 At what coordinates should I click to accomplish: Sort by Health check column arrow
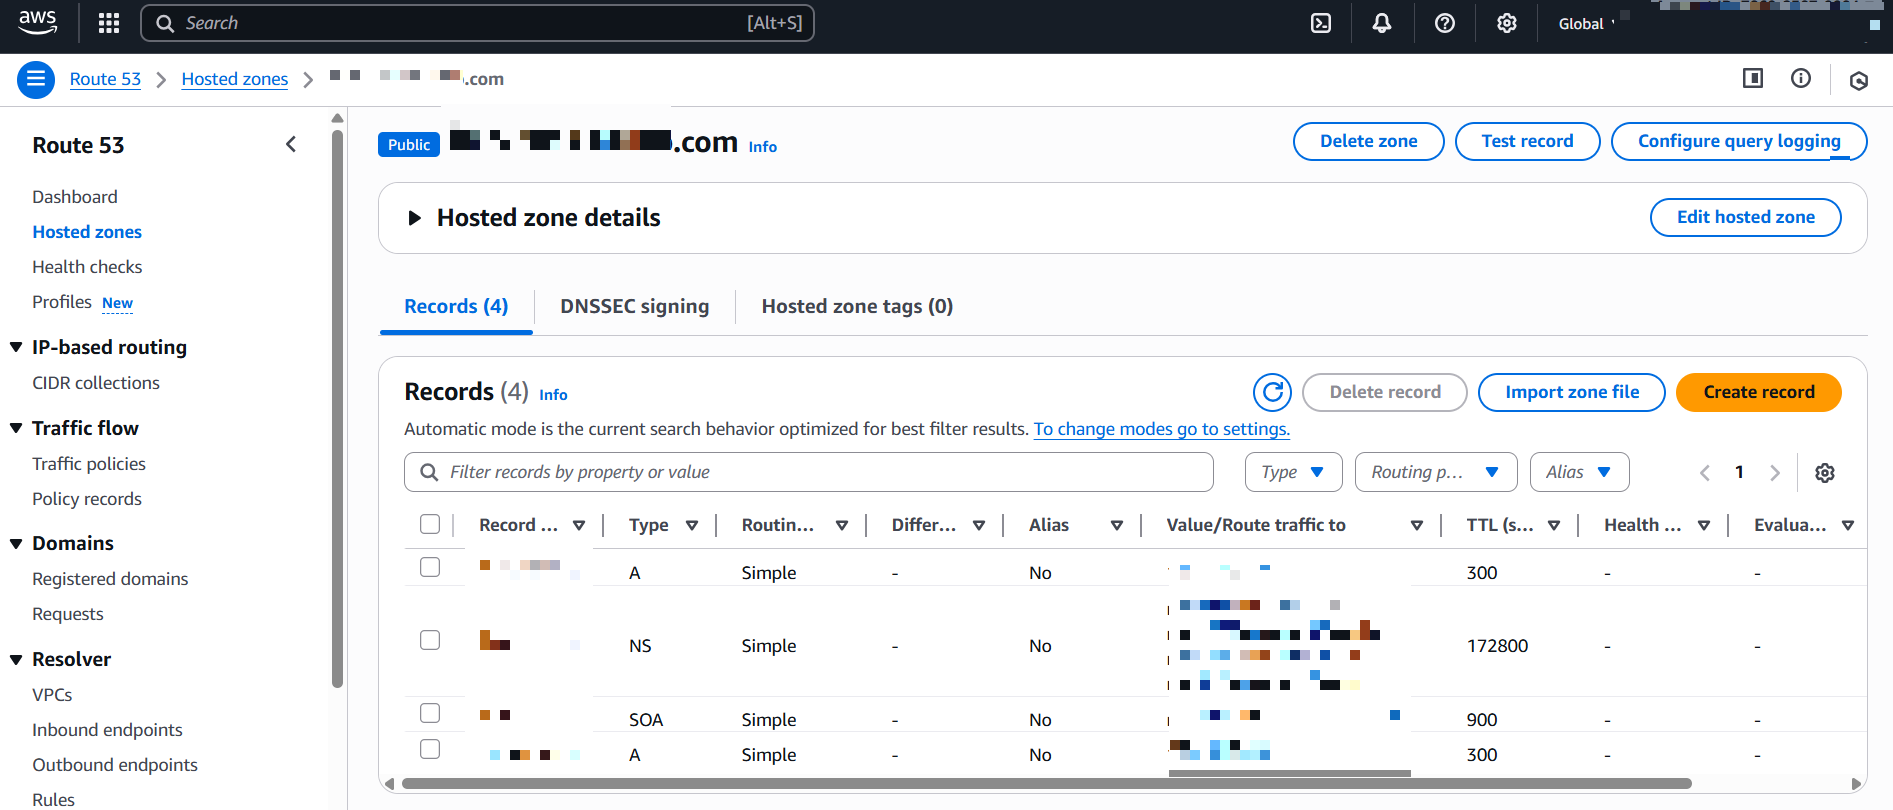coord(1704,525)
